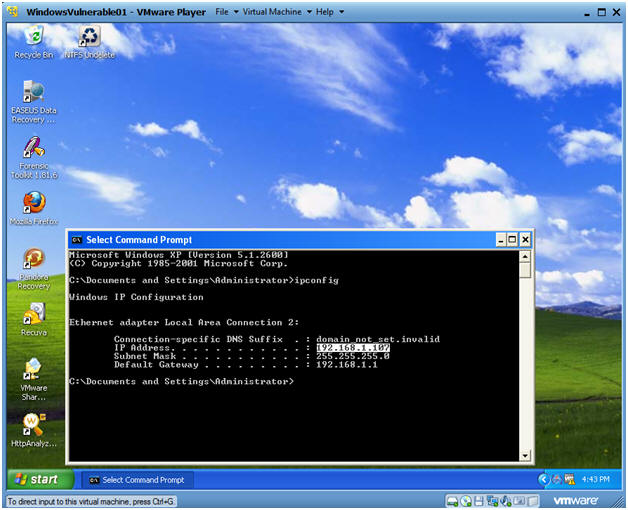Click the Command Prompt scroll up arrow
Viewport: 628px width, 510px height.
525,256
